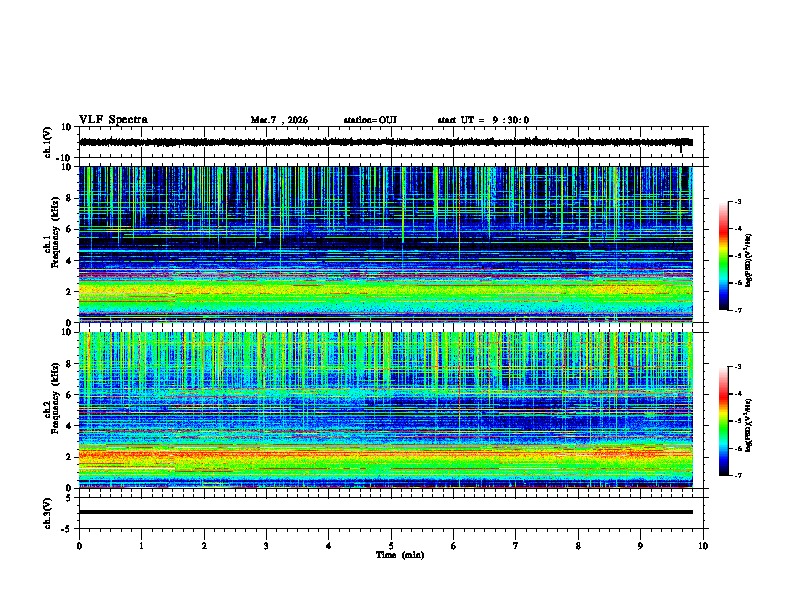The image size is (792, 612).
Task: Click the "-10" tick on the ch.1(V) axis
Action: click(65, 158)
